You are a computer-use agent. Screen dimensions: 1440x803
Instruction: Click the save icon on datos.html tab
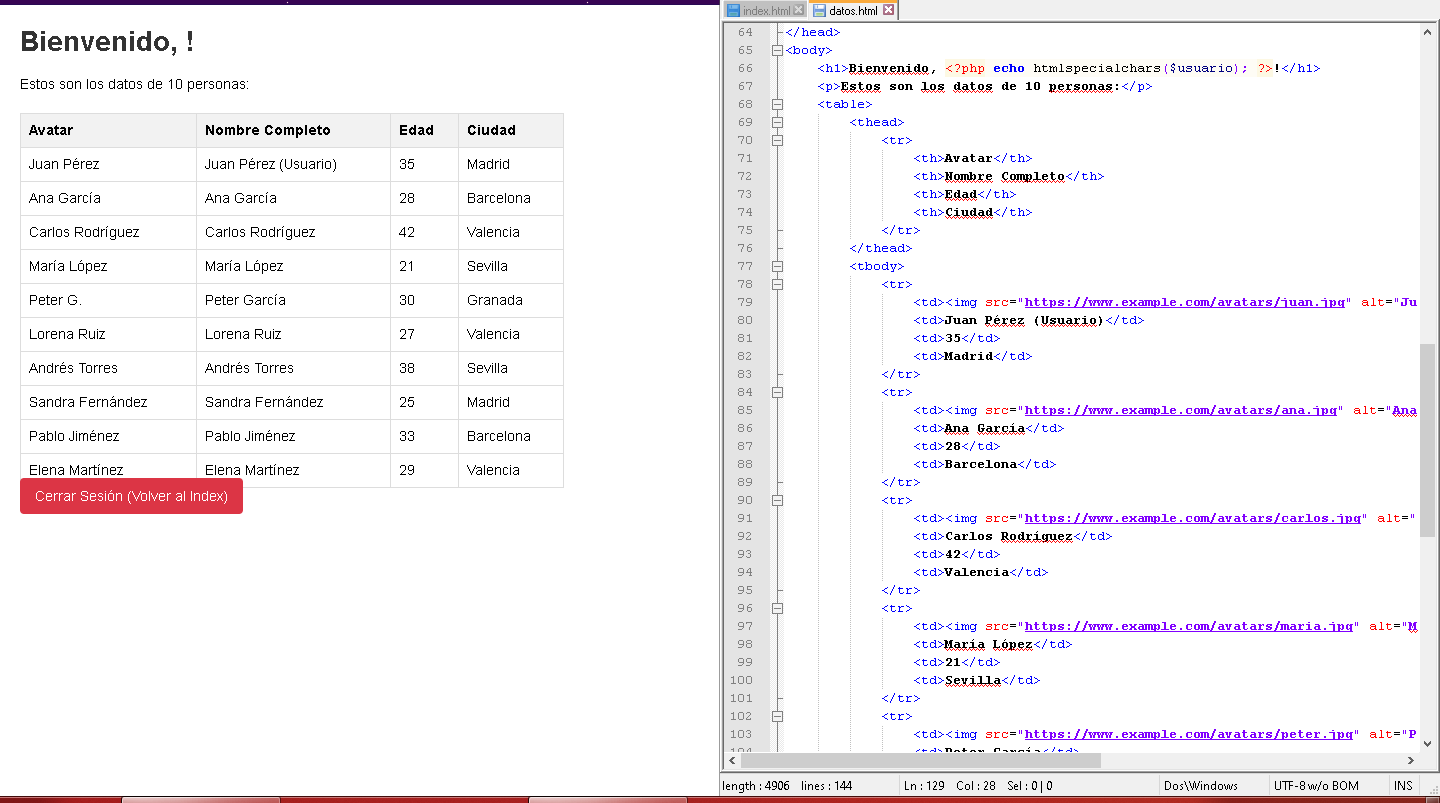click(x=820, y=11)
